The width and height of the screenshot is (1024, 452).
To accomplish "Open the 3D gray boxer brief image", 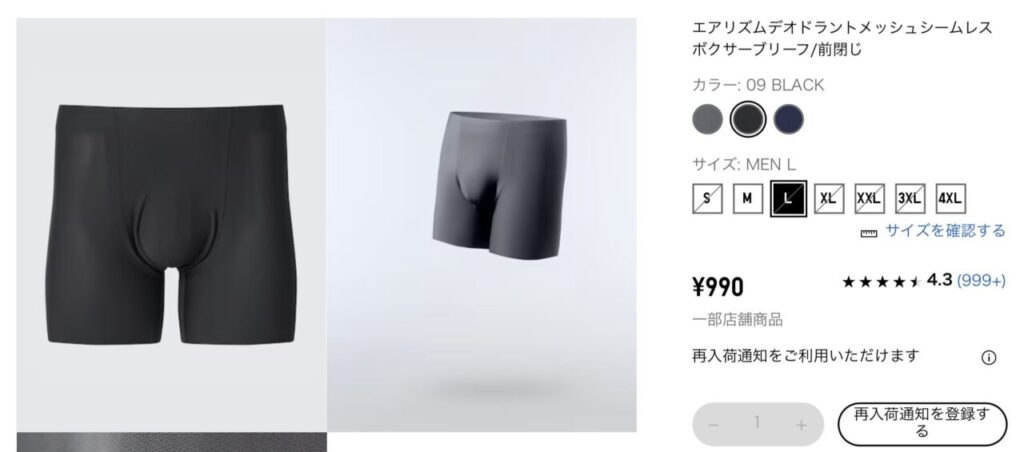I will click(482, 225).
